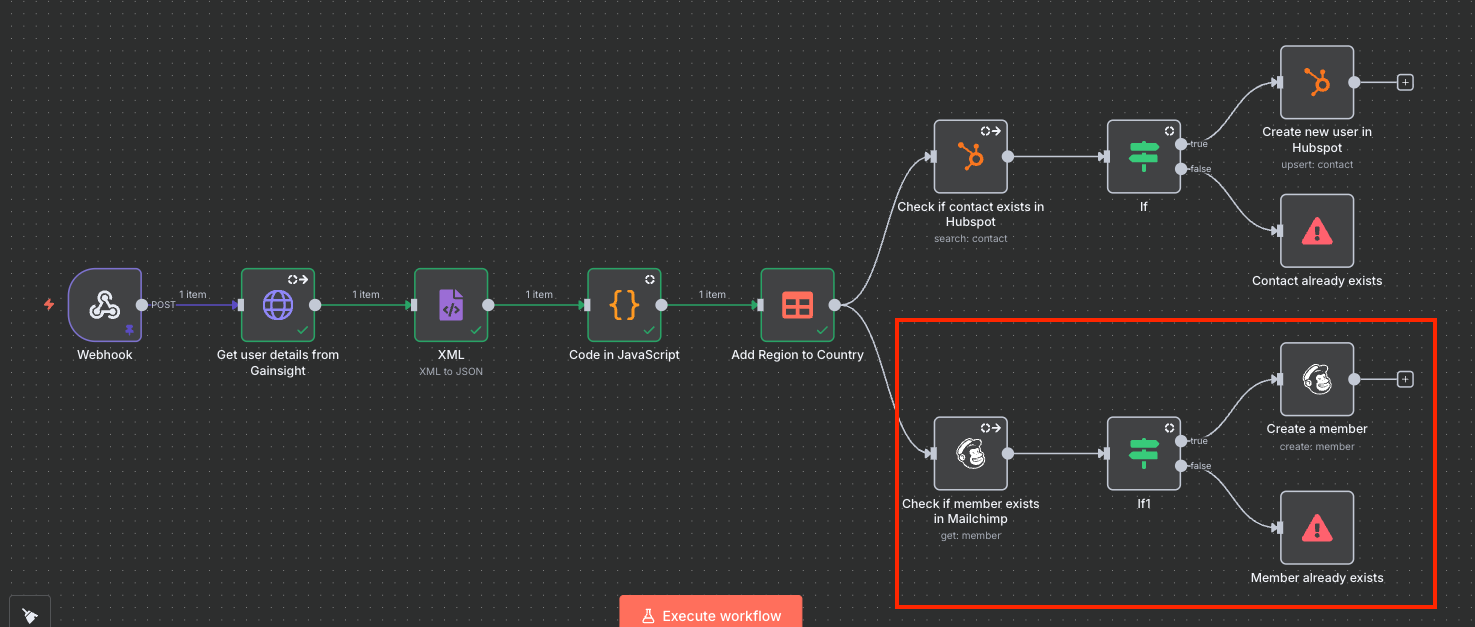Click the false output of the If1 node

tap(1182, 466)
